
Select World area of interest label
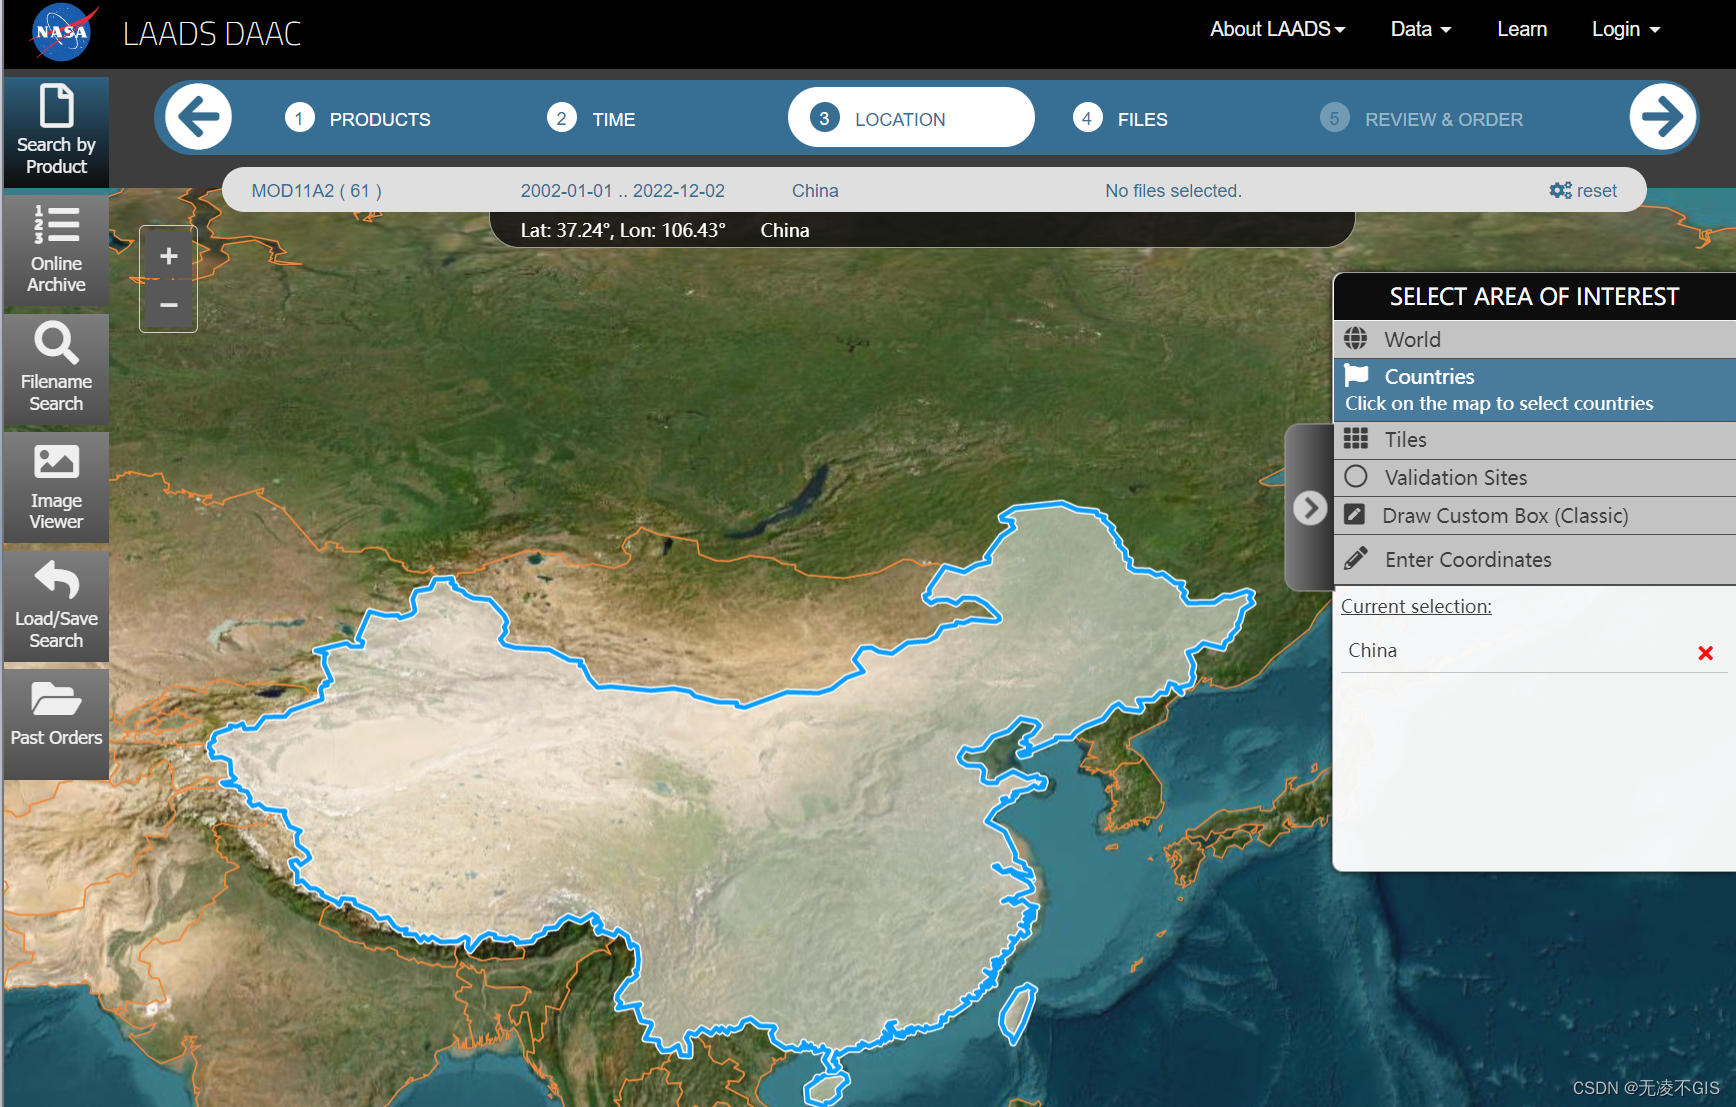click(1412, 339)
